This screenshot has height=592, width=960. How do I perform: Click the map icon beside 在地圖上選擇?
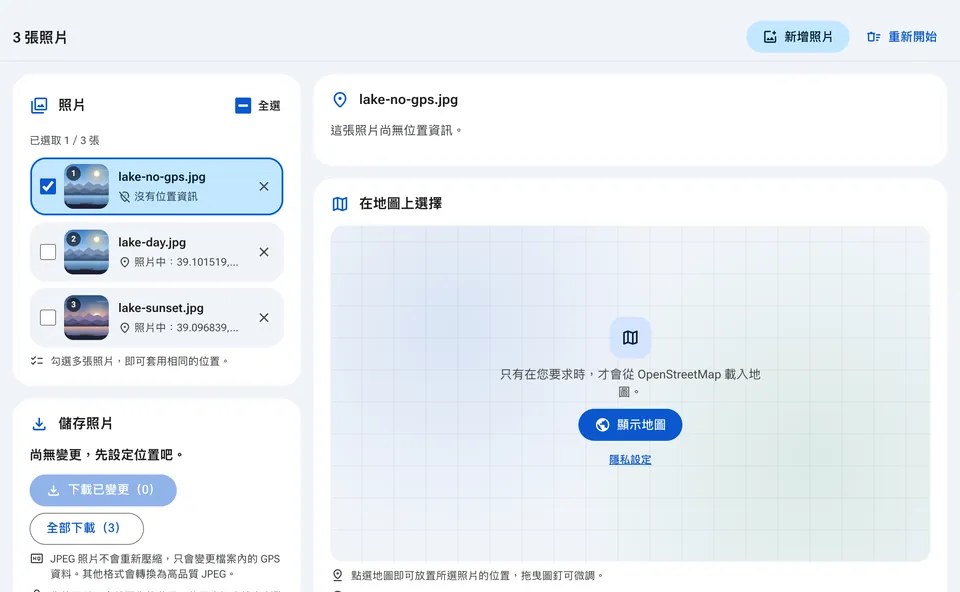(x=340, y=204)
